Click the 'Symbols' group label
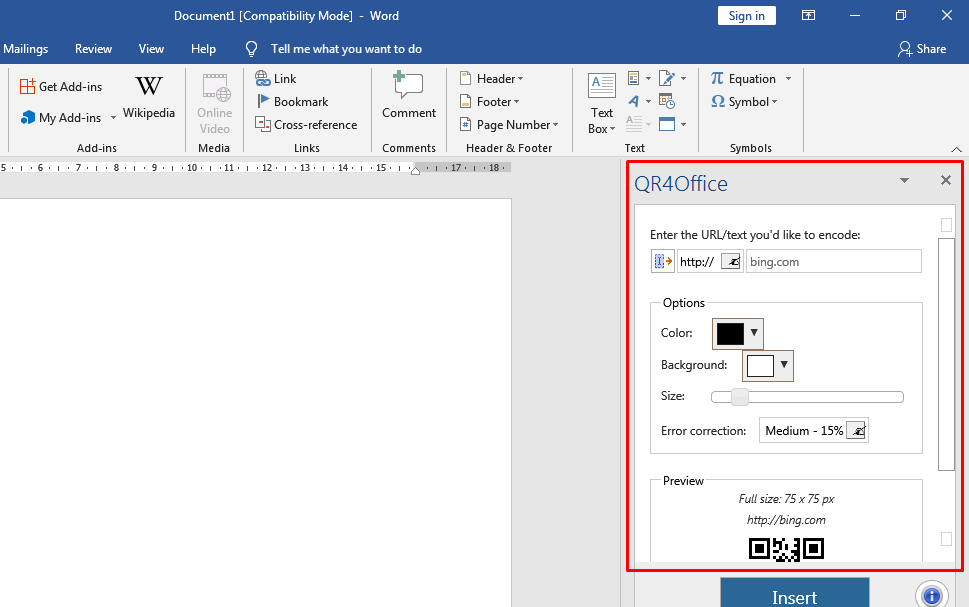 [751, 148]
